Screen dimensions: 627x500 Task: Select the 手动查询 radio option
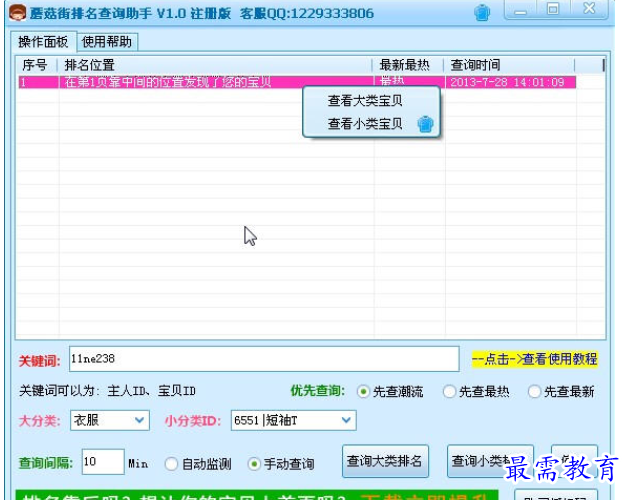[x=281, y=464]
